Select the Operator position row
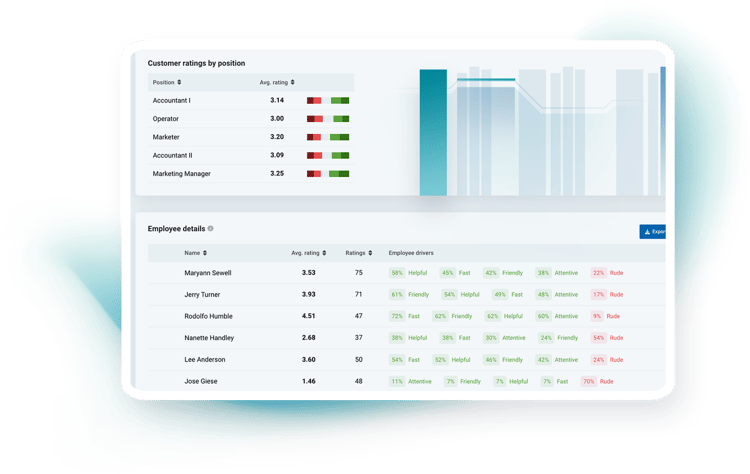The height and width of the screenshot is (474, 750). [251, 119]
